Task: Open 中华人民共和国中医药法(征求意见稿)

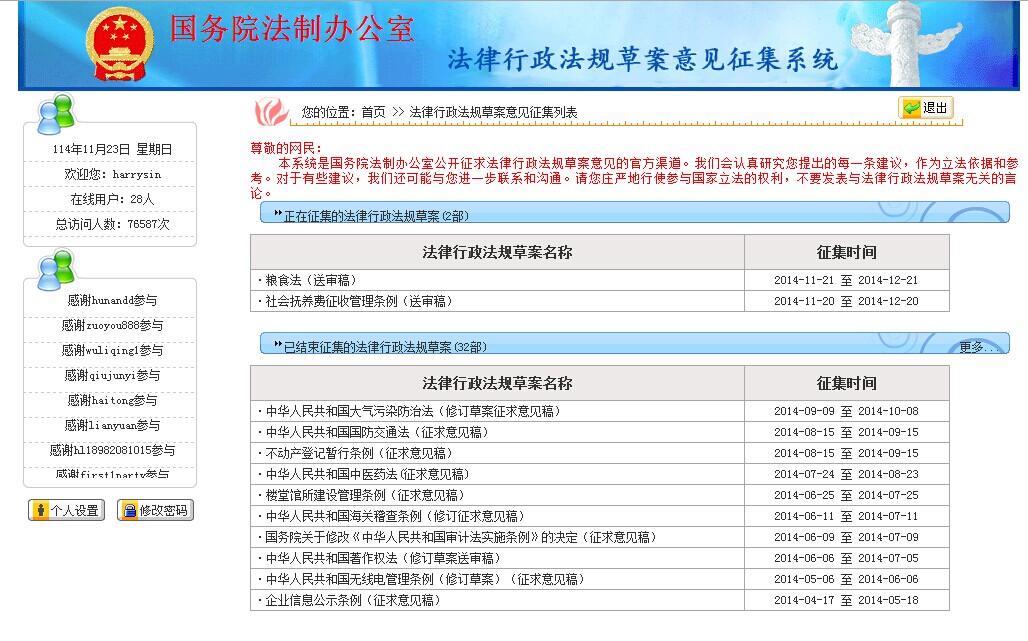Action: (x=367, y=474)
